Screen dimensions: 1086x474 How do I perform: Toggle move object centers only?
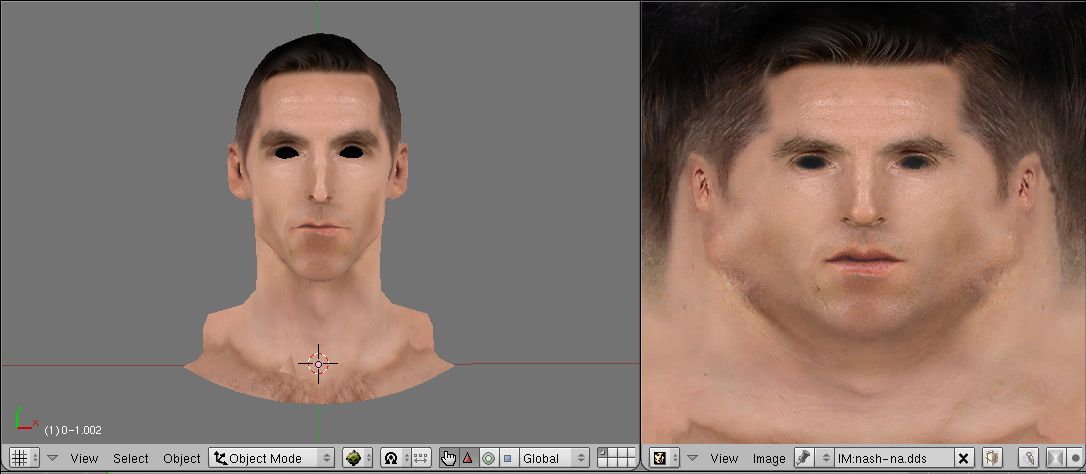coord(420,458)
